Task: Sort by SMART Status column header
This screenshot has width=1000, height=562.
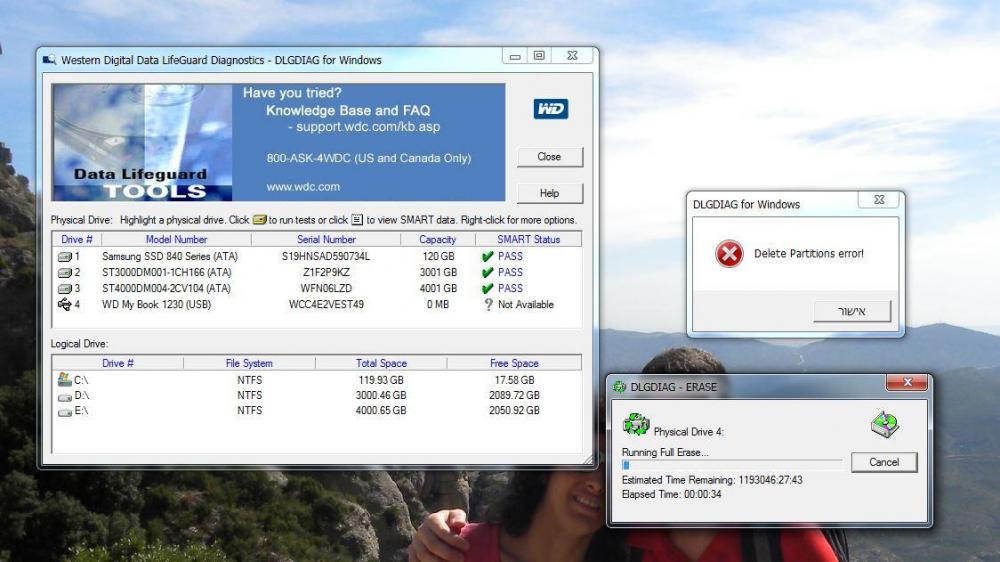Action: [x=528, y=239]
